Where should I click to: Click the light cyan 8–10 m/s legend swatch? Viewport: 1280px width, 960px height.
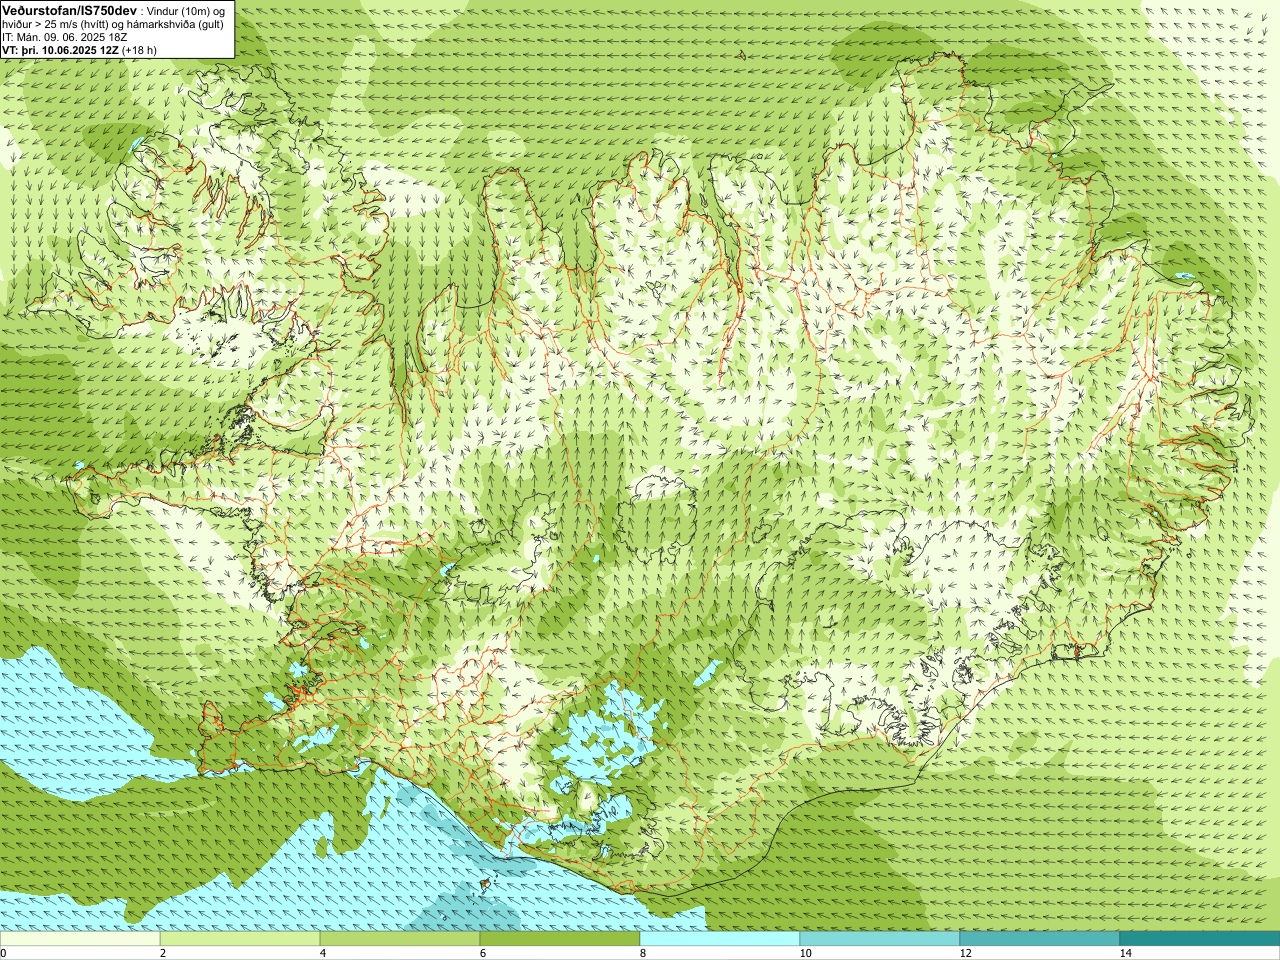720,939
